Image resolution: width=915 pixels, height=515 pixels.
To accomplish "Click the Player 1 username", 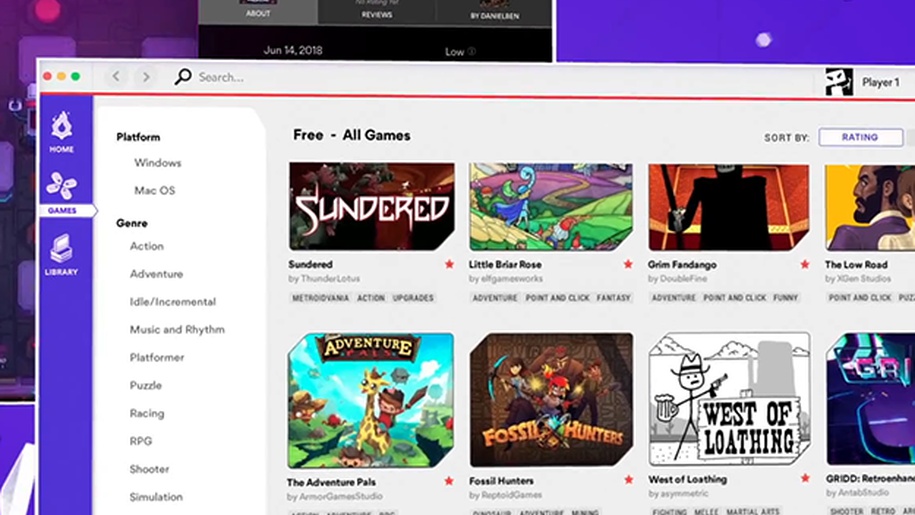I will (x=881, y=82).
